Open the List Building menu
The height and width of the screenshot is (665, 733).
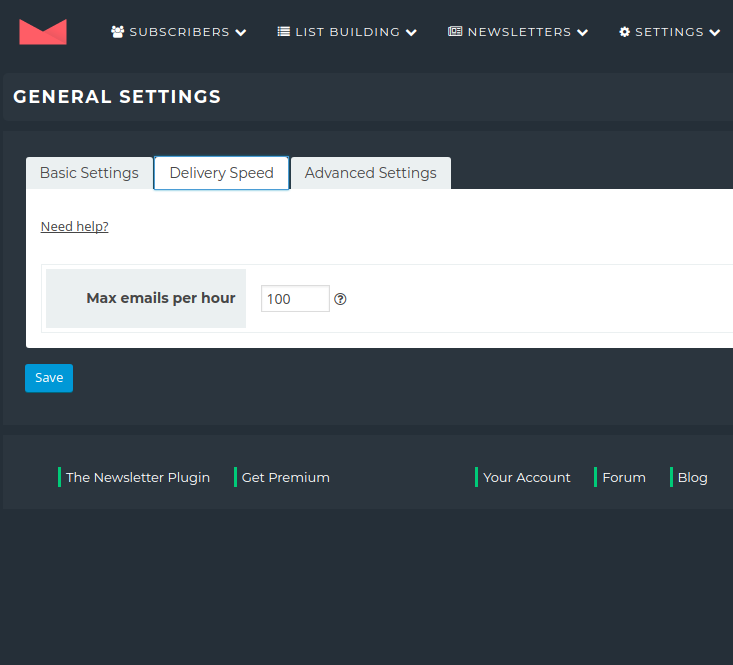[x=347, y=32]
